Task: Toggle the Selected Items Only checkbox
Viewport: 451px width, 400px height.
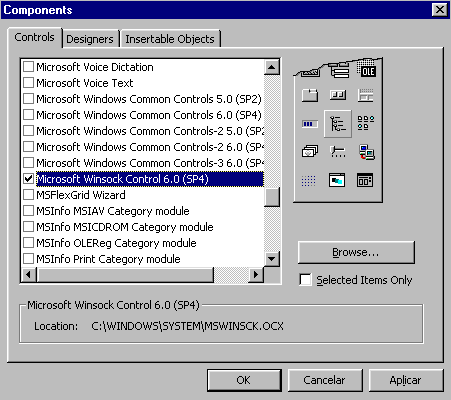Action: (x=305, y=280)
